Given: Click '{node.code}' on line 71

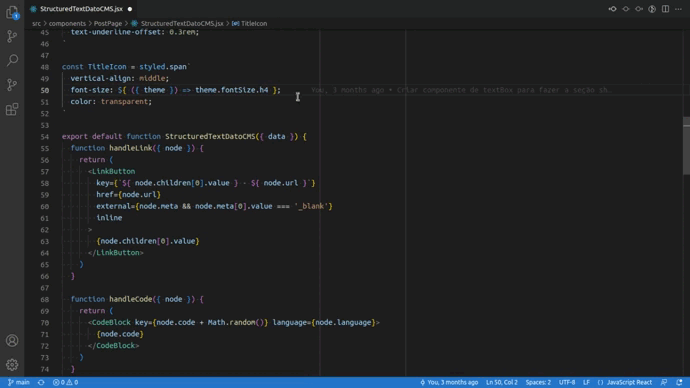Looking at the screenshot, I should (120, 334).
